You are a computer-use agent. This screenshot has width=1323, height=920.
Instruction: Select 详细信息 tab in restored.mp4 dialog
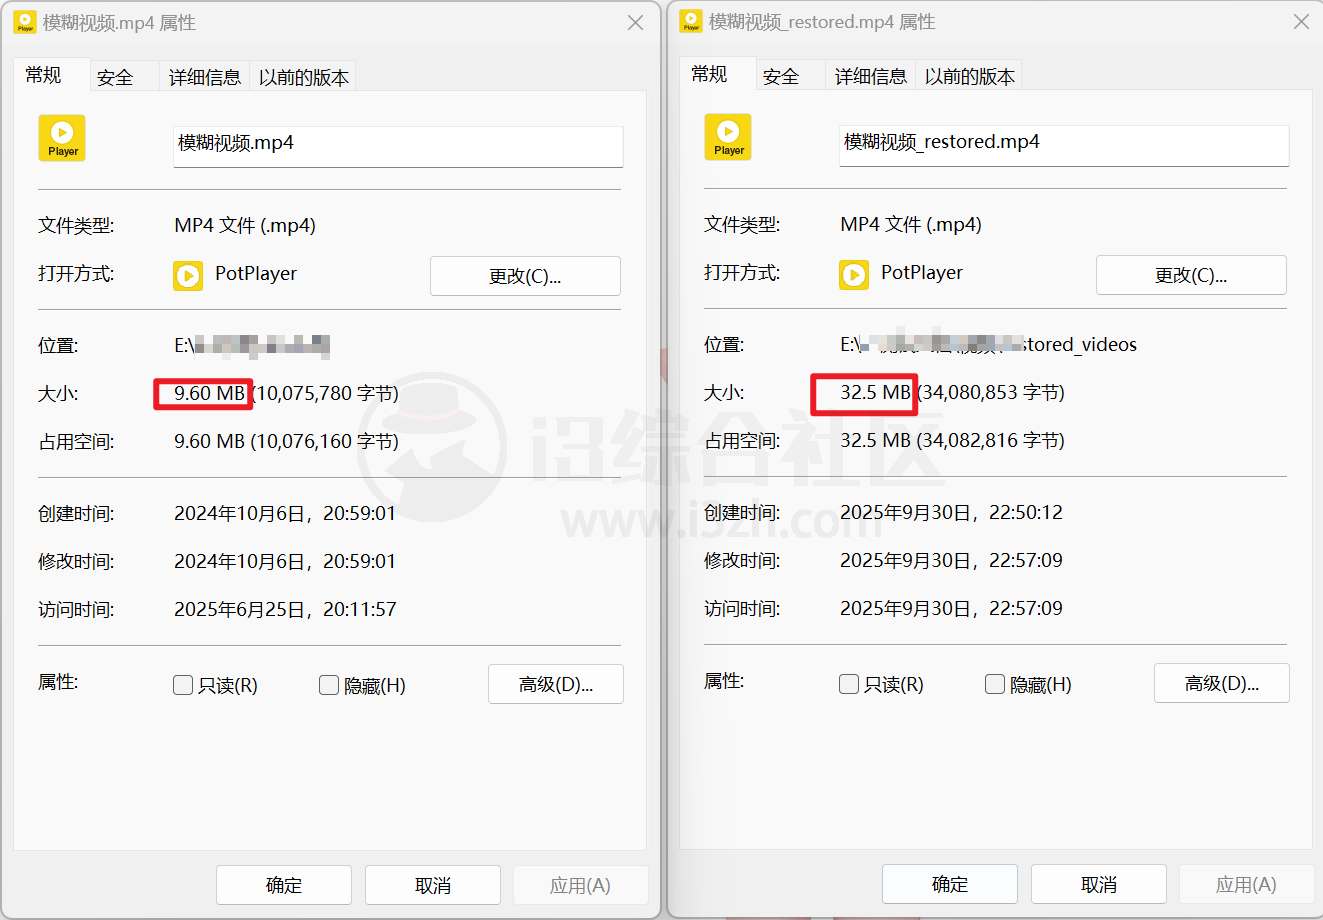click(870, 76)
